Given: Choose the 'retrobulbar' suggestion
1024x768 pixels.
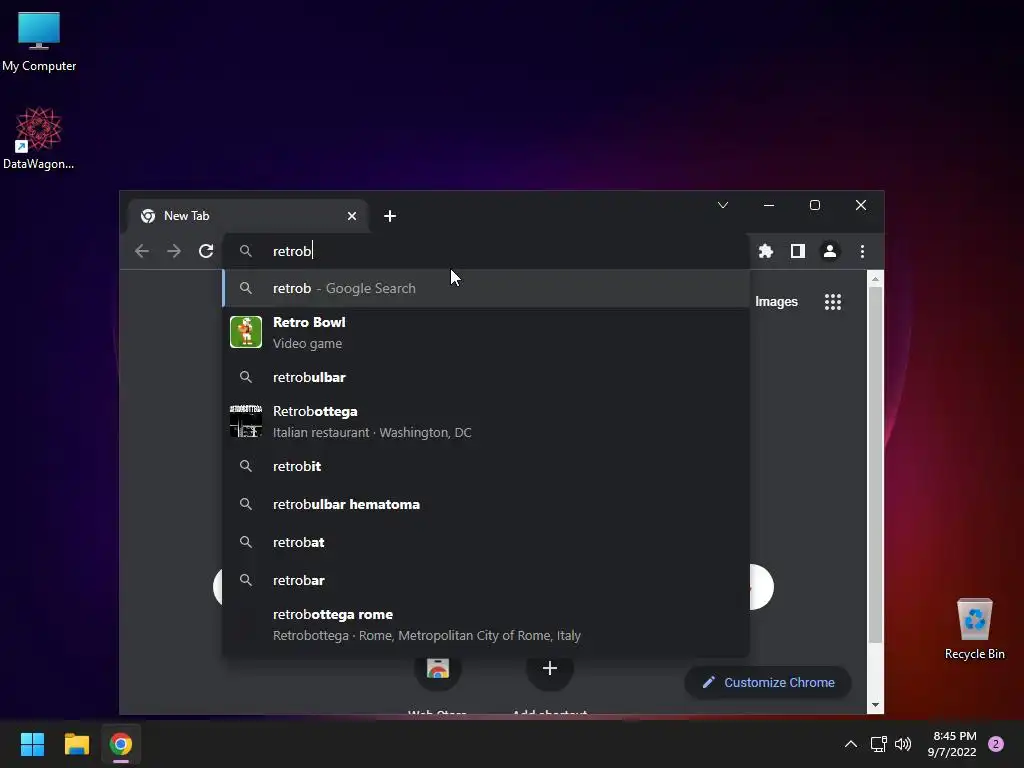Looking at the screenshot, I should coord(486,377).
